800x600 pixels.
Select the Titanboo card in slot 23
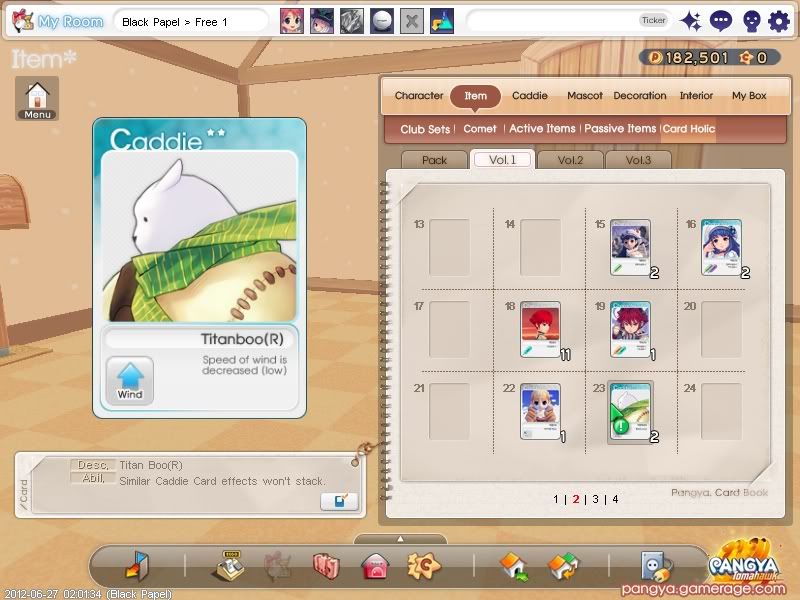click(631, 412)
